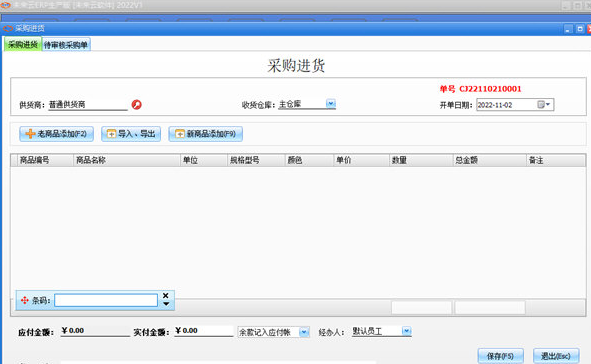Click the icon on 新商品添加(F9)
Screen dimensions: 591x364
tap(180, 134)
